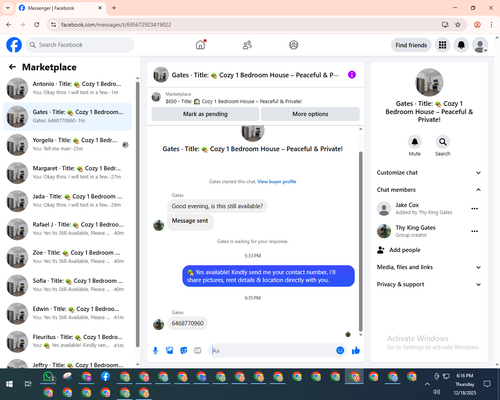Open the sticker picker icon

coord(184,350)
